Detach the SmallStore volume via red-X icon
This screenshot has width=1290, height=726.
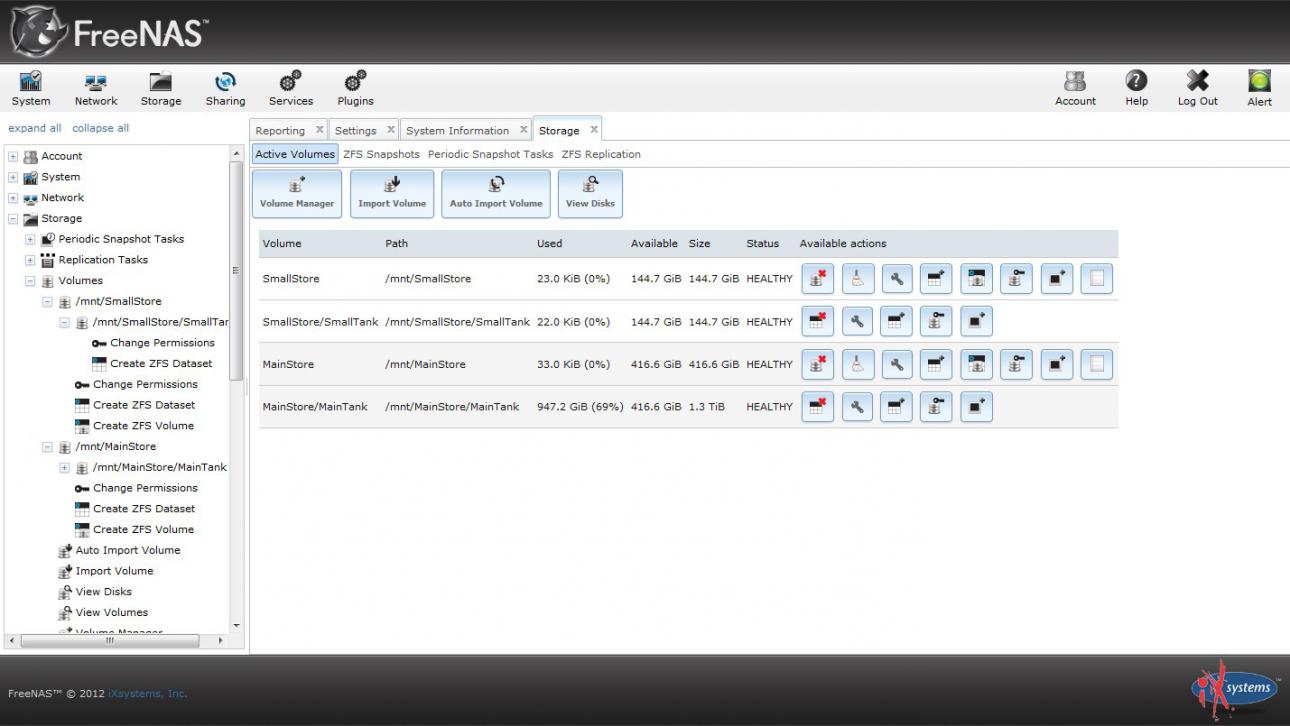[x=818, y=279]
